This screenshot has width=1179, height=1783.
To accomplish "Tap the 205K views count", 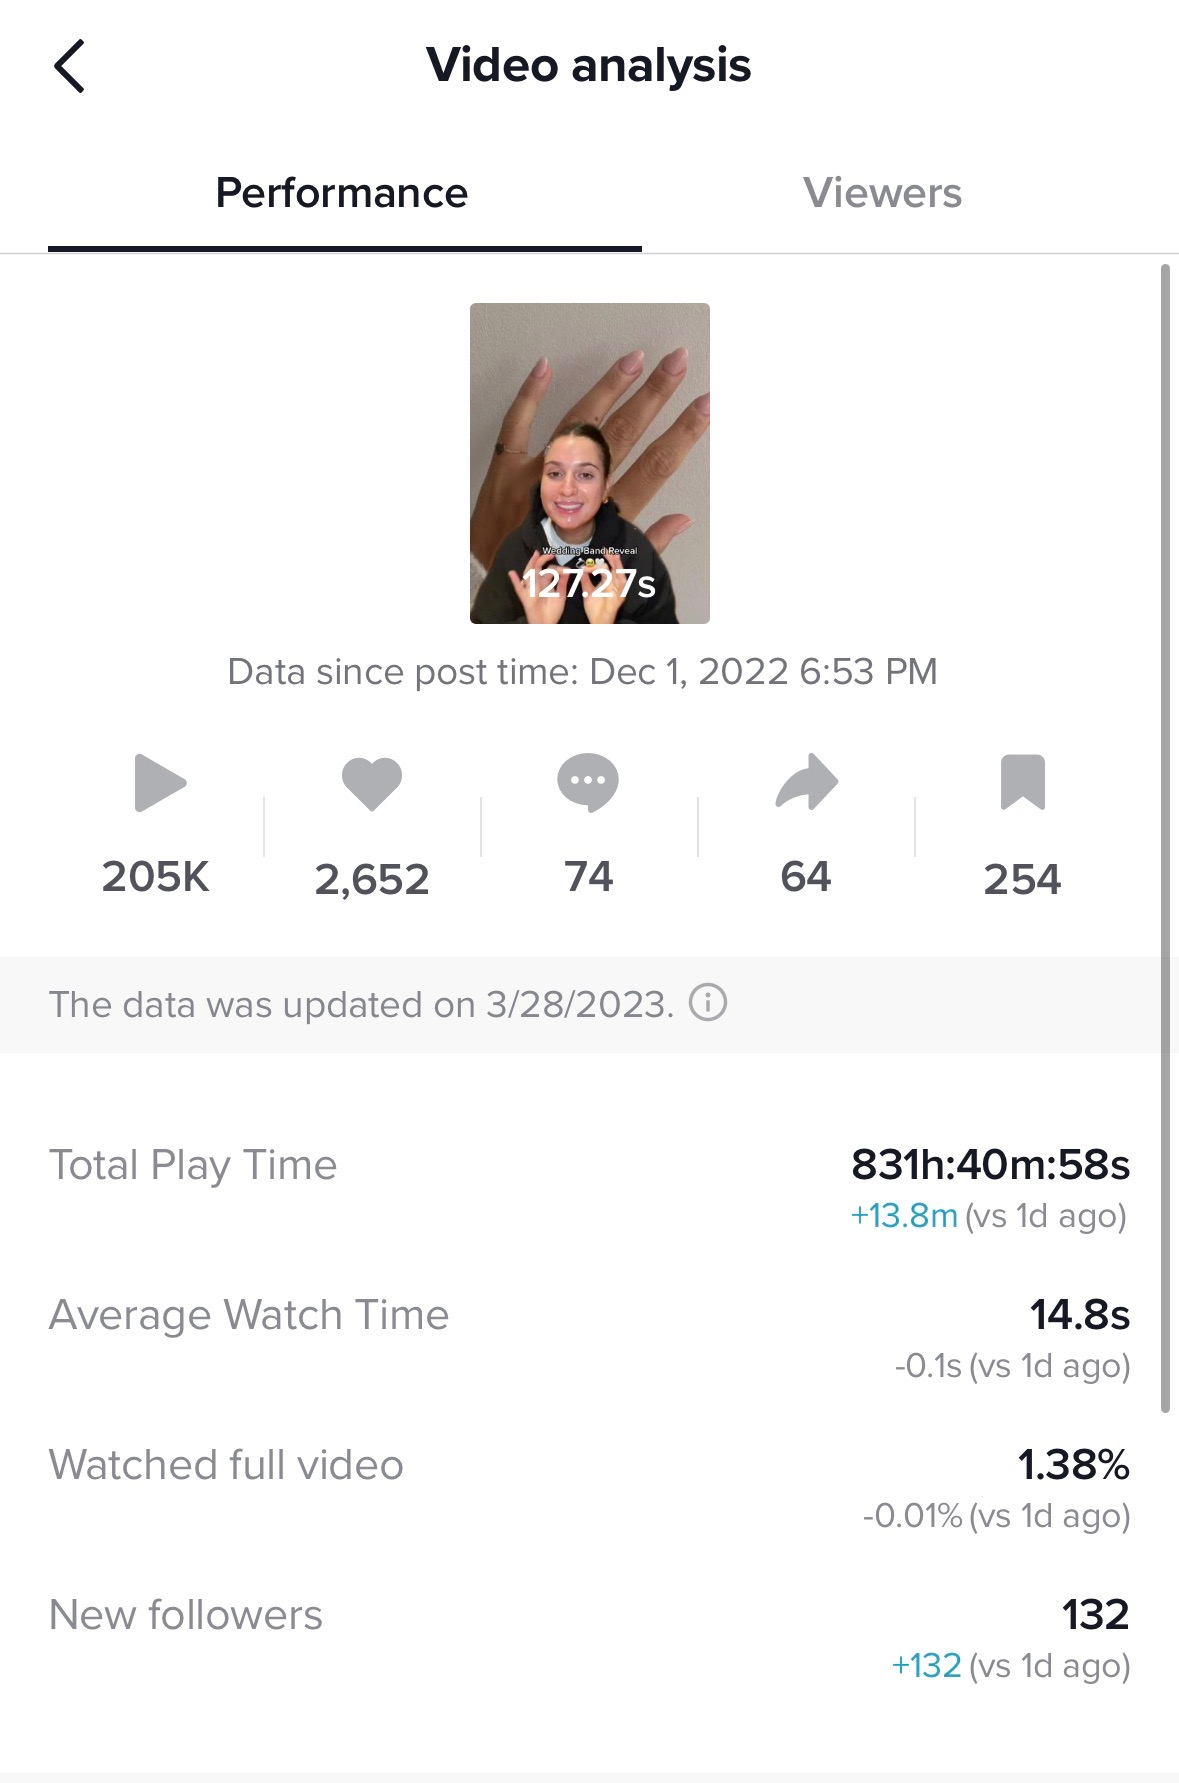I will coord(156,877).
